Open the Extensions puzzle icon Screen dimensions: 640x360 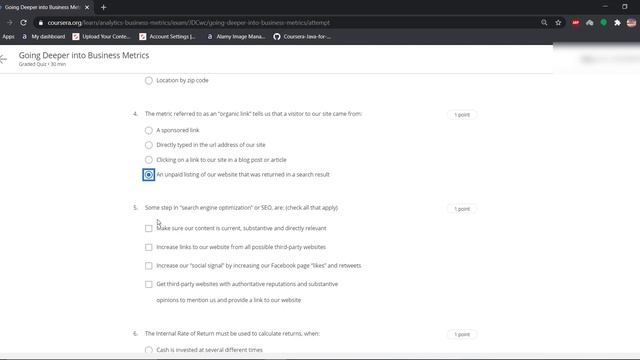click(x=617, y=23)
